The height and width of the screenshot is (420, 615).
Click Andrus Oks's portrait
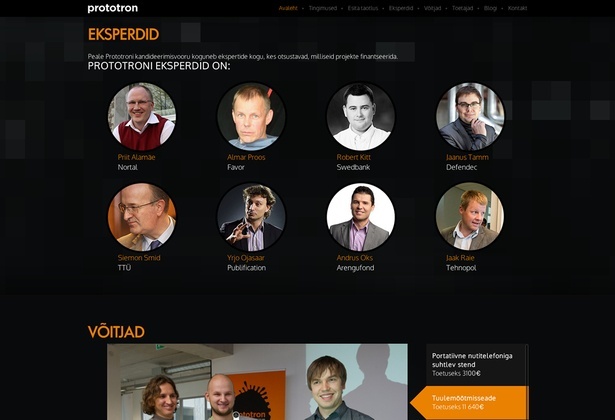click(x=361, y=217)
